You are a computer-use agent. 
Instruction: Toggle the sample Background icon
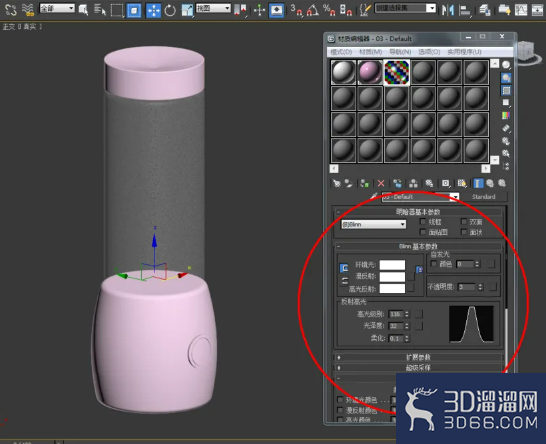(x=506, y=90)
